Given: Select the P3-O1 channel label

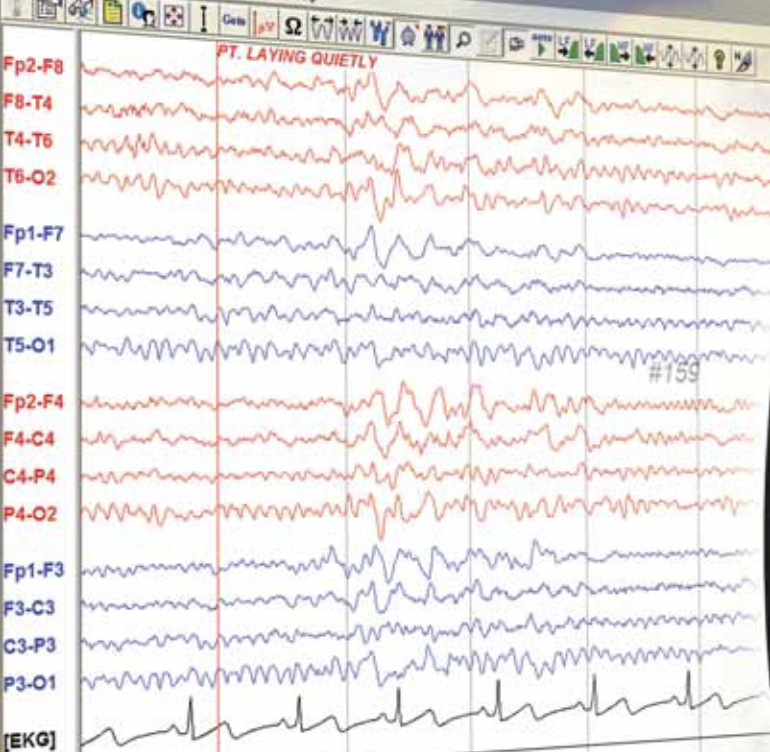Looking at the screenshot, I should coord(29,683).
